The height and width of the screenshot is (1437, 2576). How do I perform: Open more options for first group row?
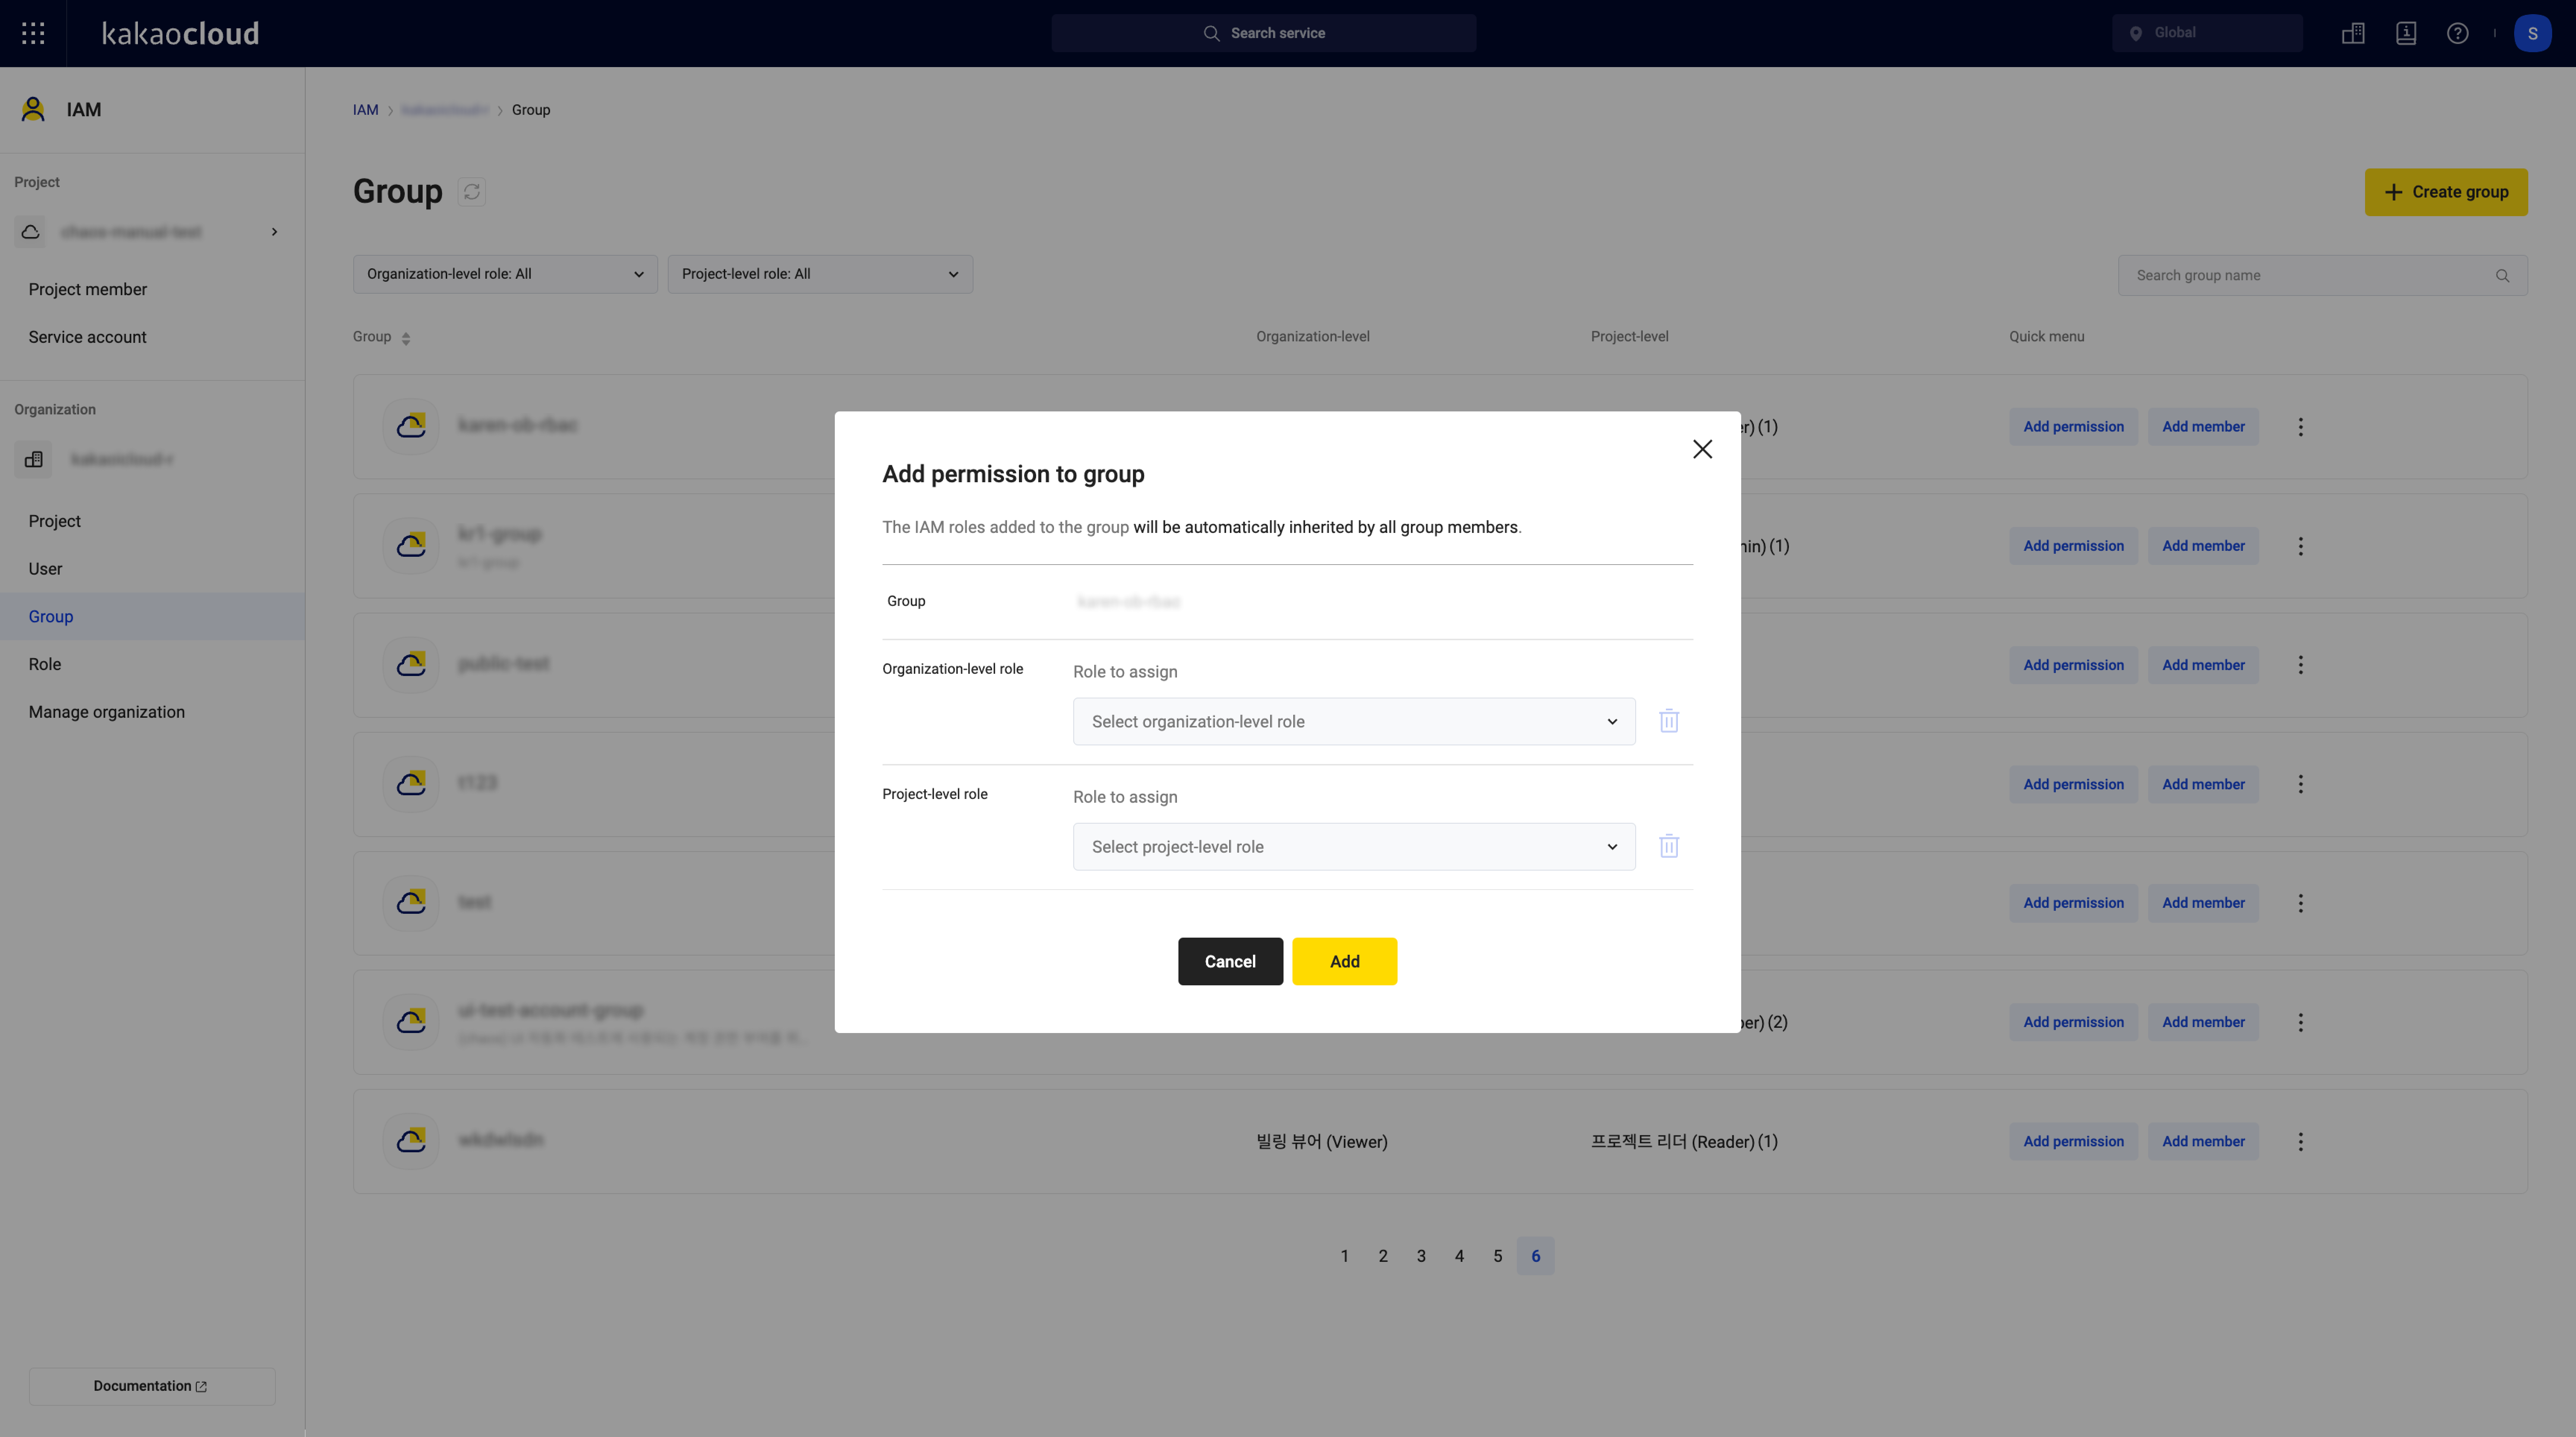click(x=2300, y=427)
